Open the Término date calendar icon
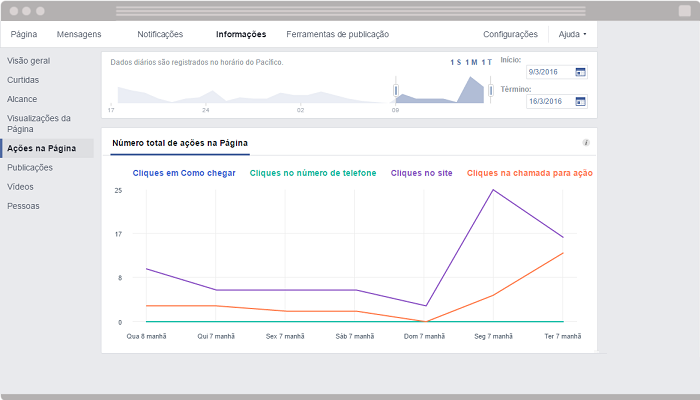 [x=580, y=101]
